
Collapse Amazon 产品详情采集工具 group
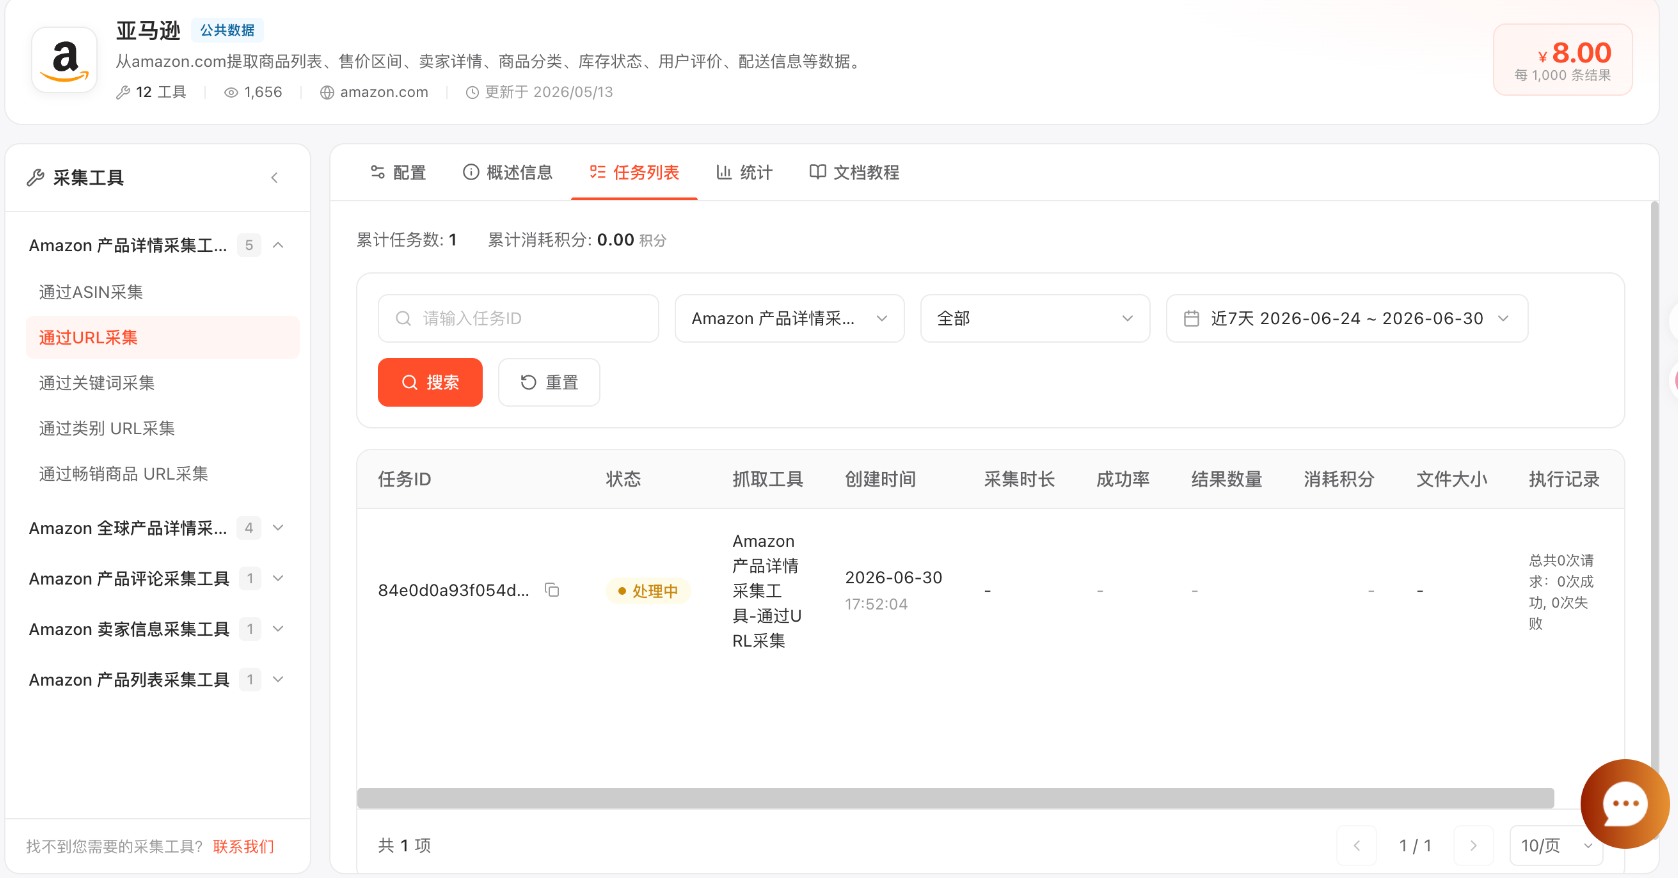(278, 245)
